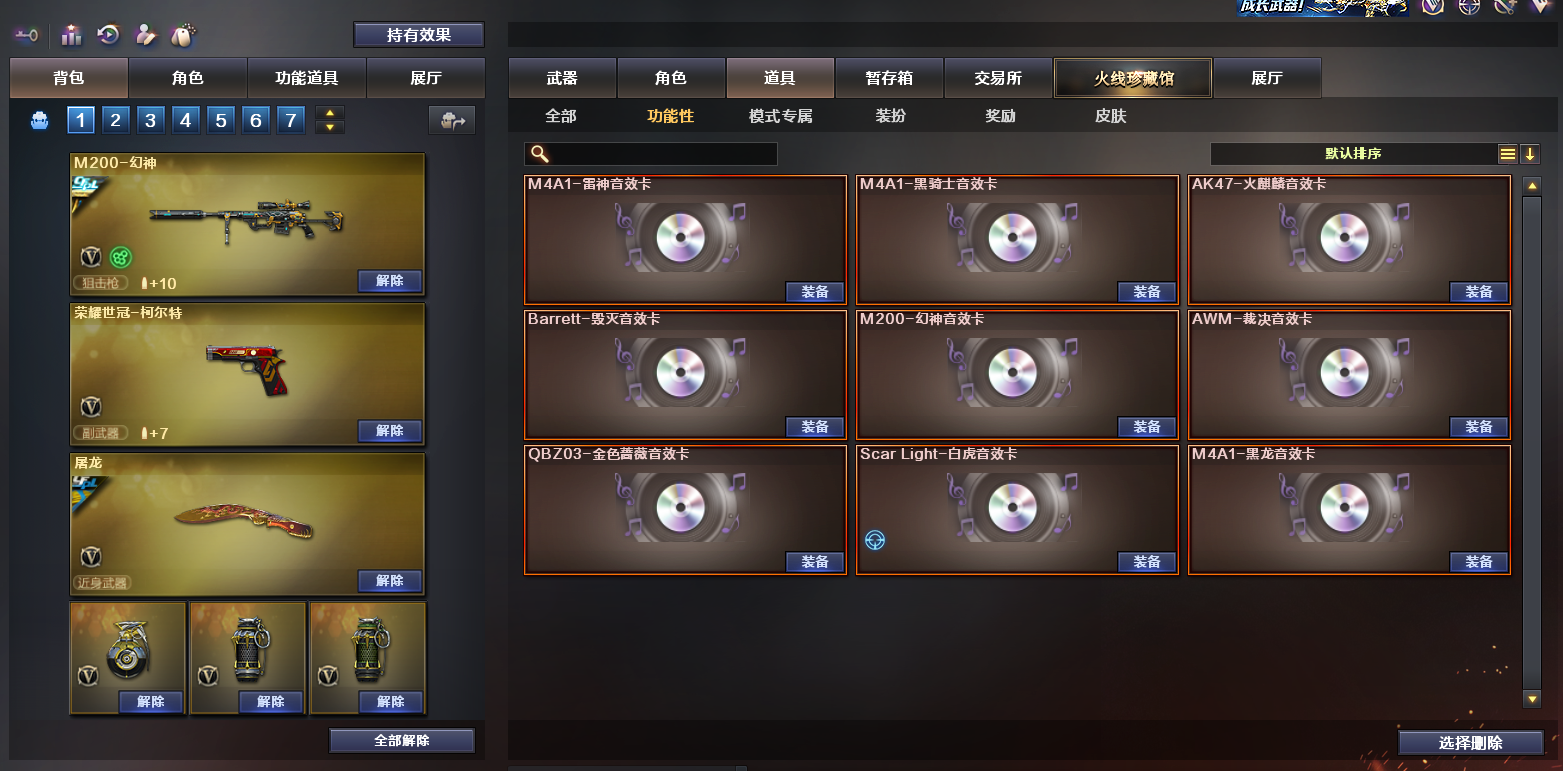Click the blue backpack icon beside slot numbers
Viewport: 1563px width, 771px height.
[x=40, y=121]
